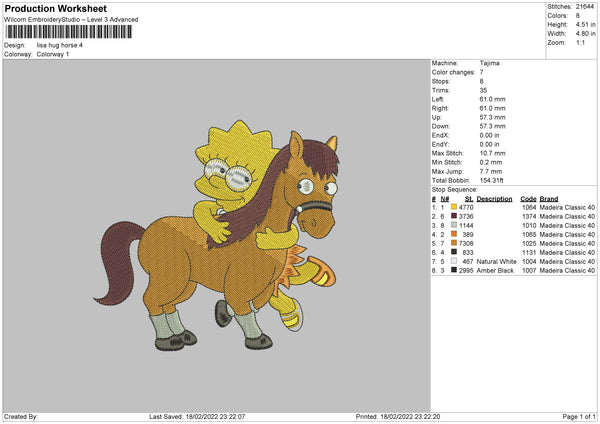This screenshot has height=424, width=600.
Task: Click thread code '1065'
Action: tap(529, 235)
